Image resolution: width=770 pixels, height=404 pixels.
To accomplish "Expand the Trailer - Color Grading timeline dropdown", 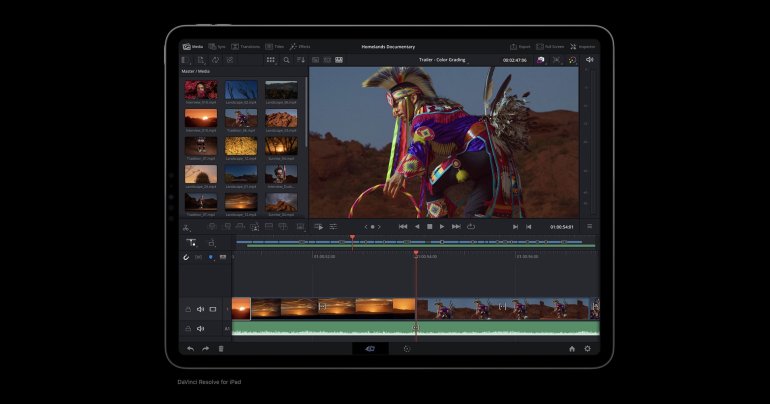I will click(x=444, y=60).
